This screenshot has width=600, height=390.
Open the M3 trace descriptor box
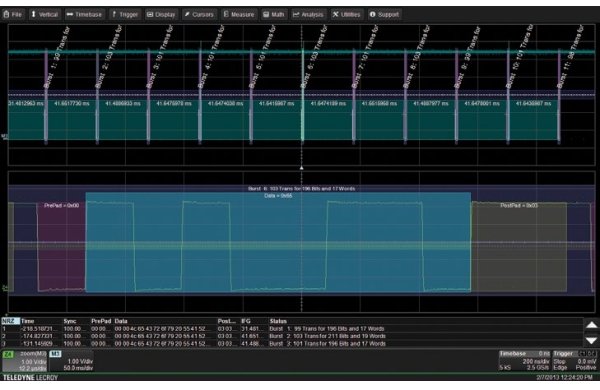tap(72, 361)
